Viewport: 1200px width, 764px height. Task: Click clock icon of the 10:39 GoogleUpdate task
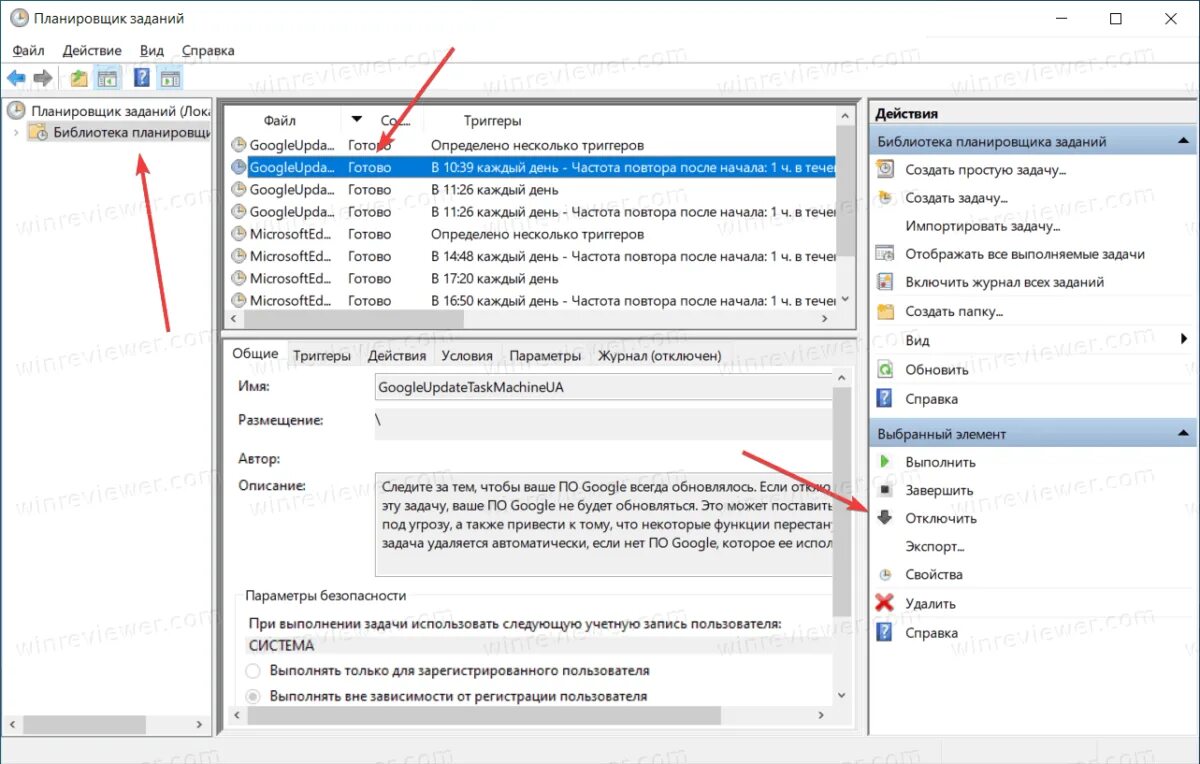pyautogui.click(x=238, y=167)
